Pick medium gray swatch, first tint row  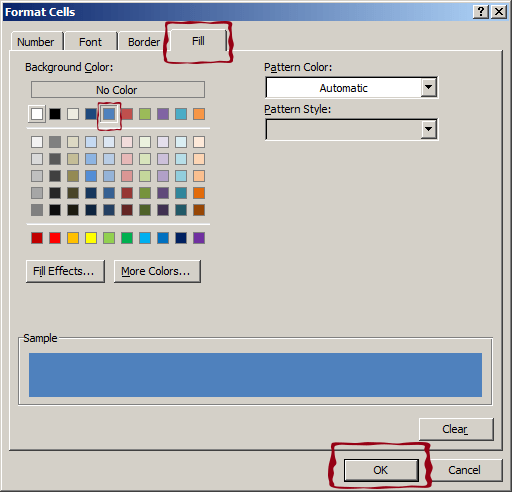55,142
